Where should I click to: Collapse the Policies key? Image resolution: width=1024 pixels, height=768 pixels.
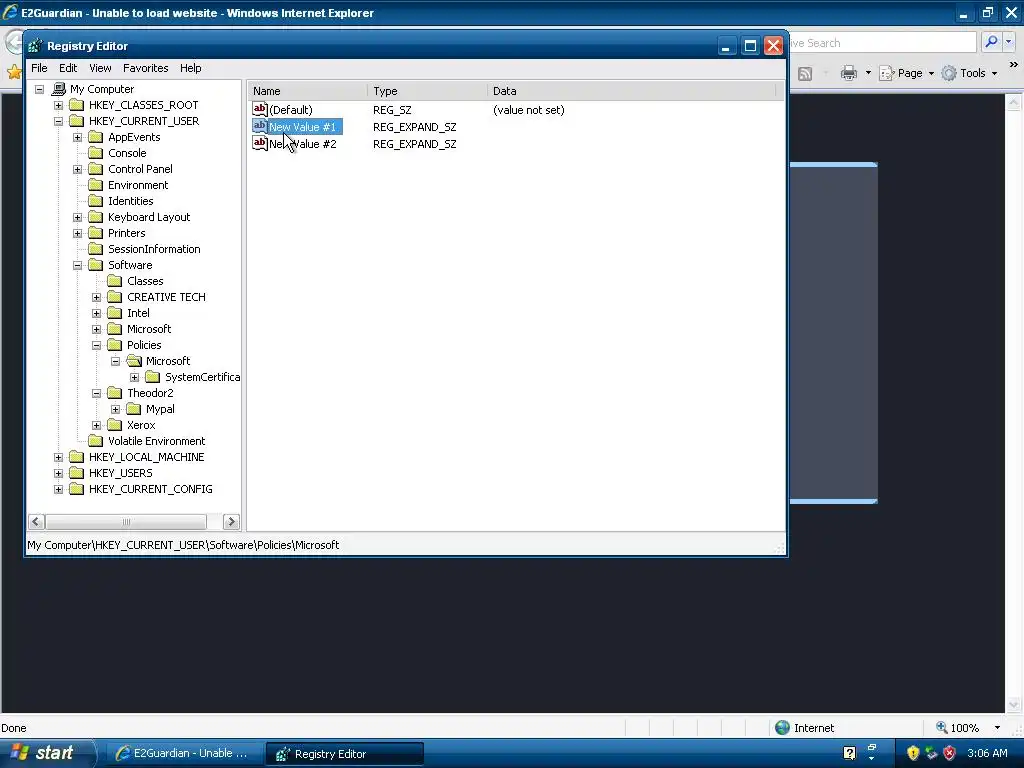tap(96, 345)
